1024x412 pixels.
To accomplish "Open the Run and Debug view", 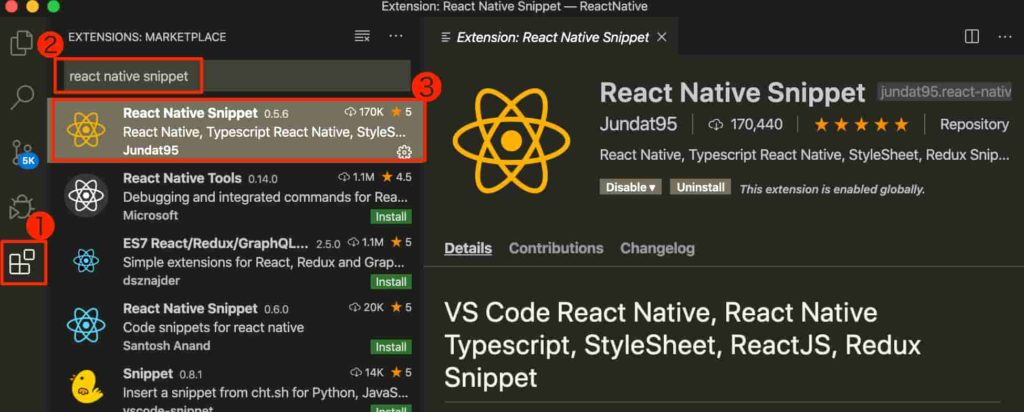I will coord(22,207).
